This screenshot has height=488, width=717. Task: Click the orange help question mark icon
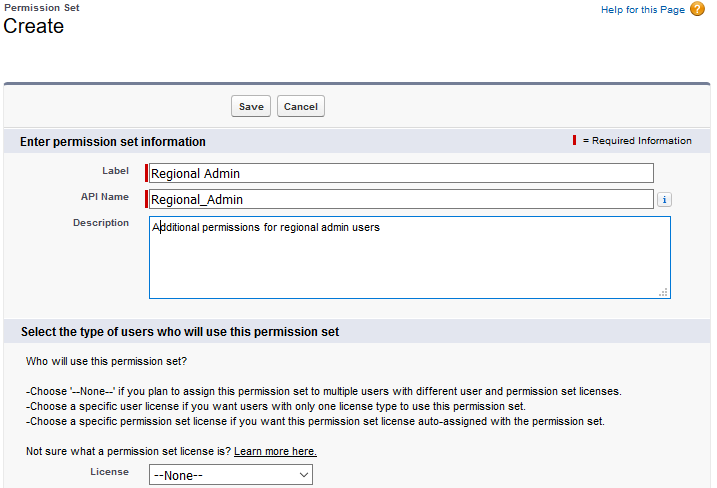[698, 9]
